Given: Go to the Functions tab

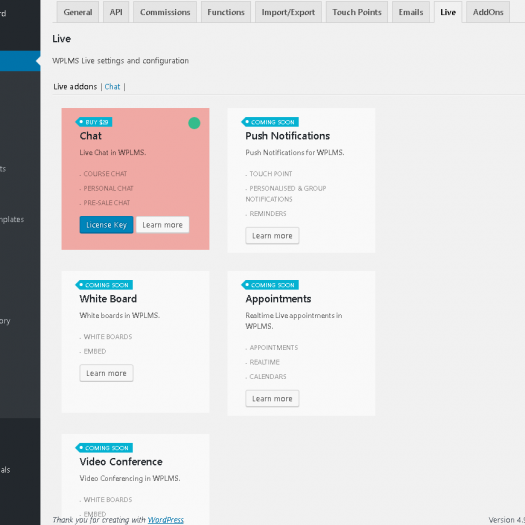Looking at the screenshot, I should pos(226,12).
